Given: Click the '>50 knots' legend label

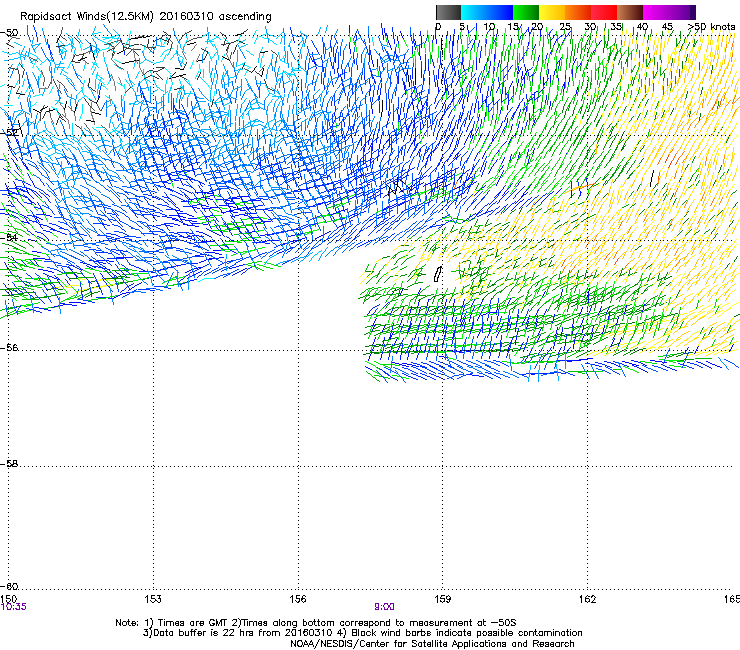Looking at the screenshot, I should 712,27.
